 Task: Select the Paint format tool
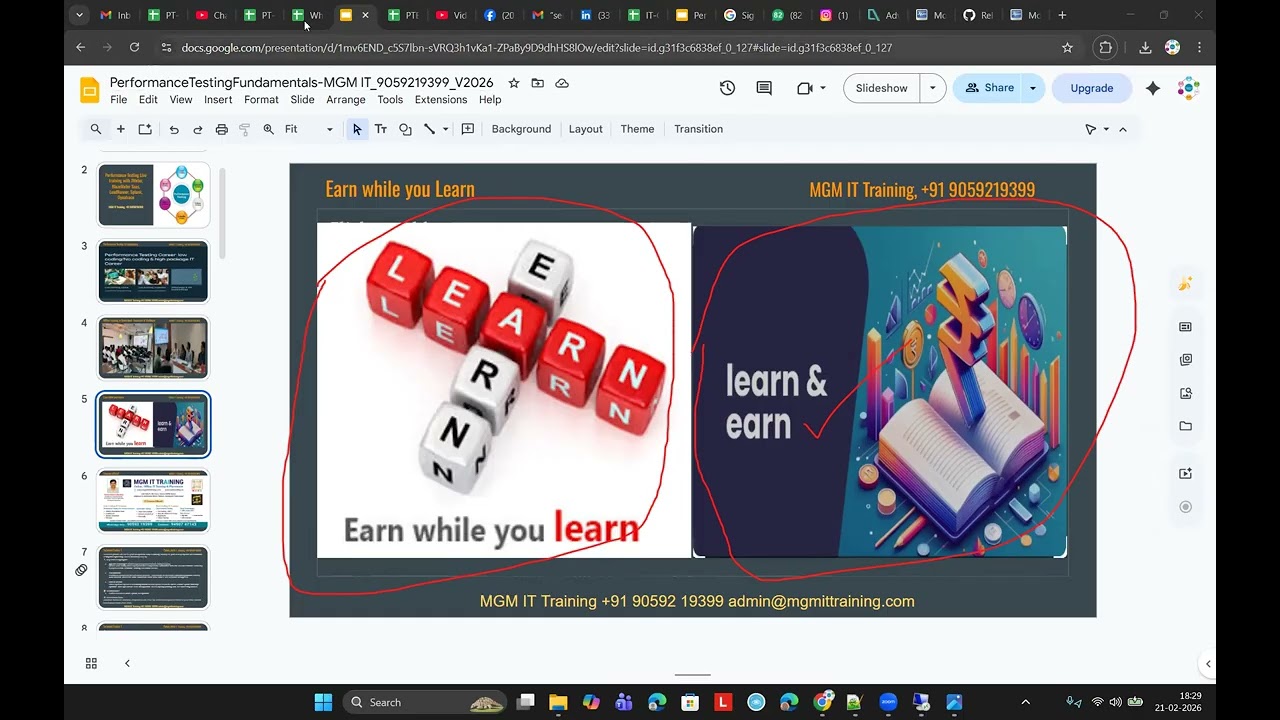[245, 129]
